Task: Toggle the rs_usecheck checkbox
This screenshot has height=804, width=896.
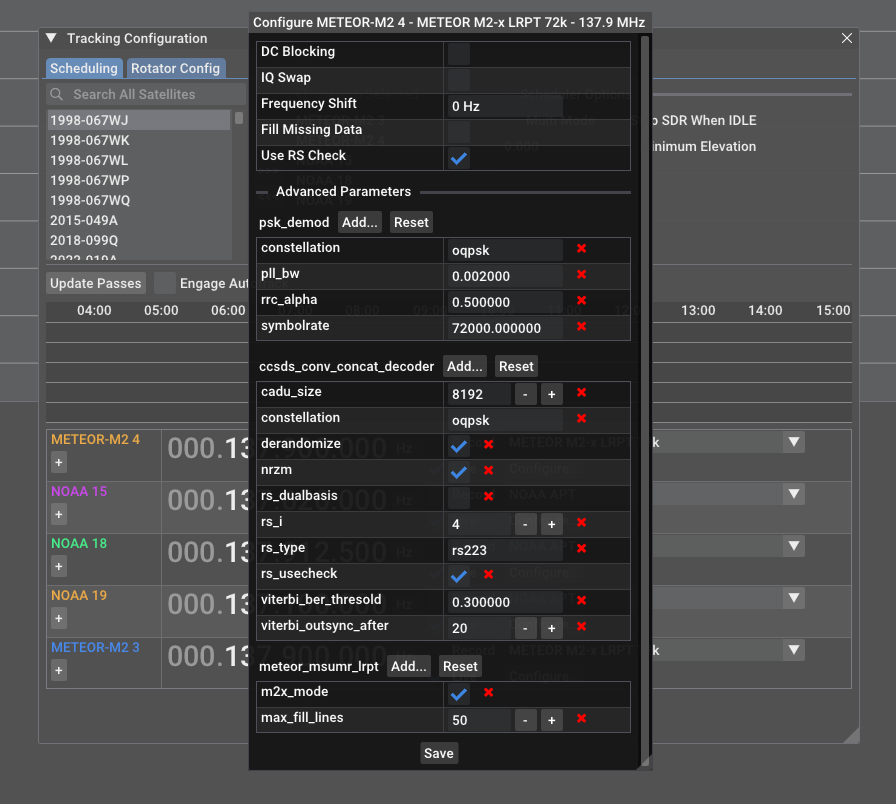Action: 458,576
